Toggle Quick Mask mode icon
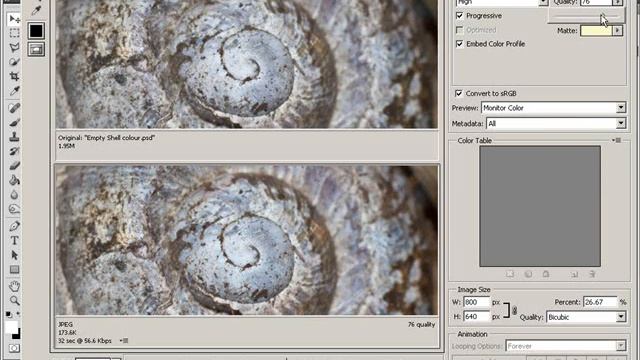The height and width of the screenshot is (360, 640). pyautogui.click(x=14, y=348)
